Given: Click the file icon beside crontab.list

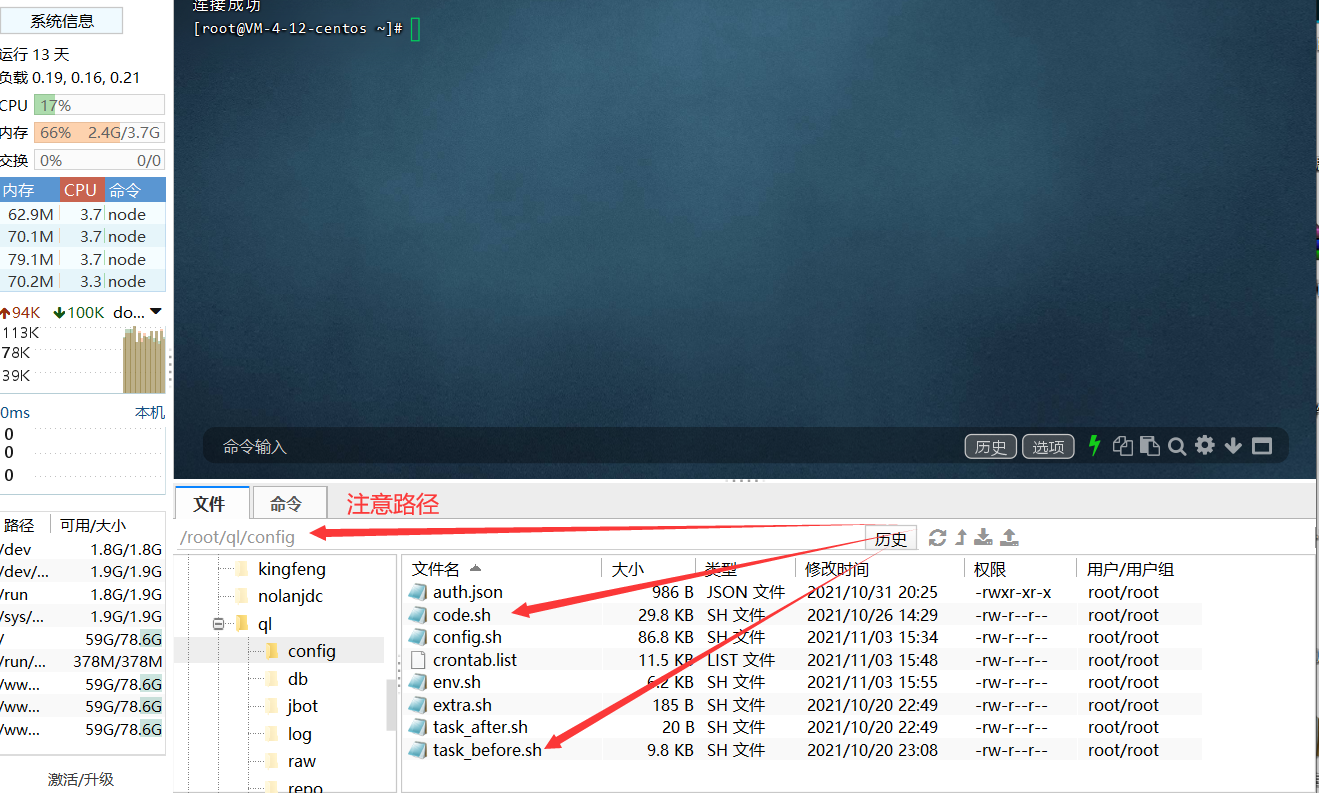Looking at the screenshot, I should click(417, 660).
